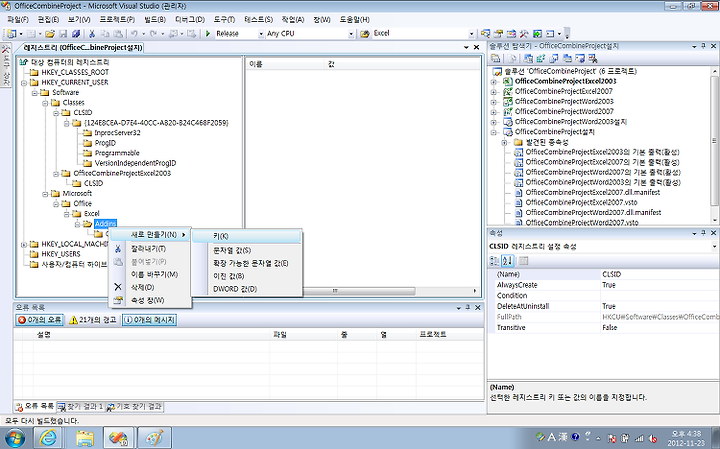
Task: Click the Object Browser icon in main toolbar
Action: [511, 34]
